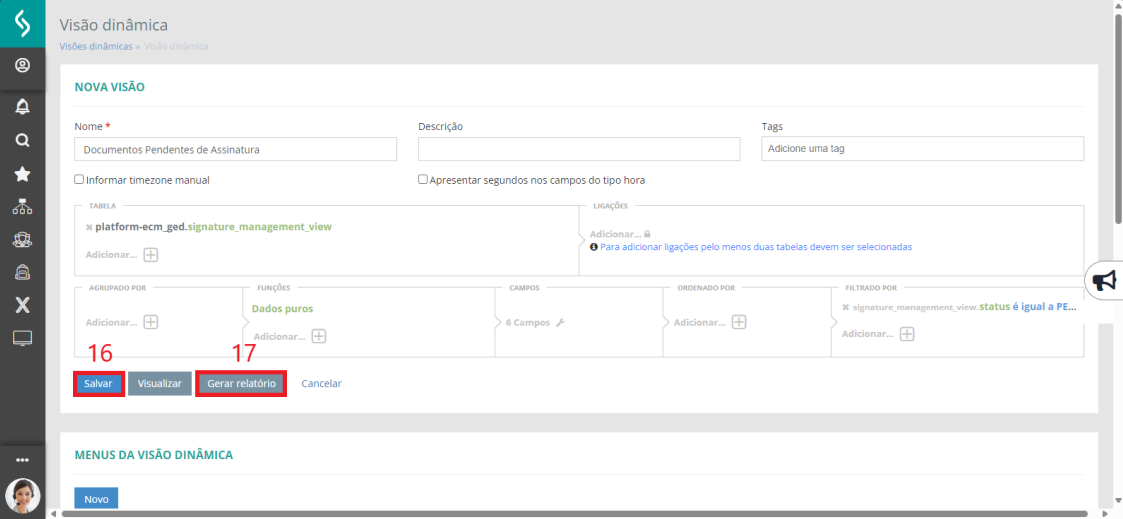Remove signature_management_view table with x icon

(x=89, y=227)
